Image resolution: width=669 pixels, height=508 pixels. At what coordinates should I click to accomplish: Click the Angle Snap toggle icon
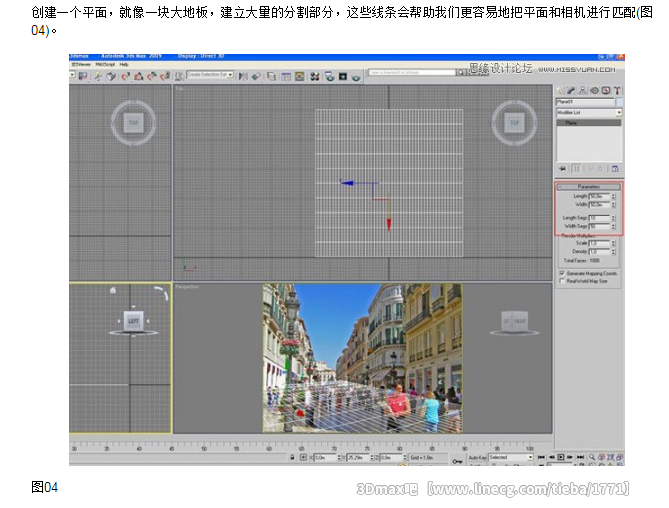(x=139, y=76)
